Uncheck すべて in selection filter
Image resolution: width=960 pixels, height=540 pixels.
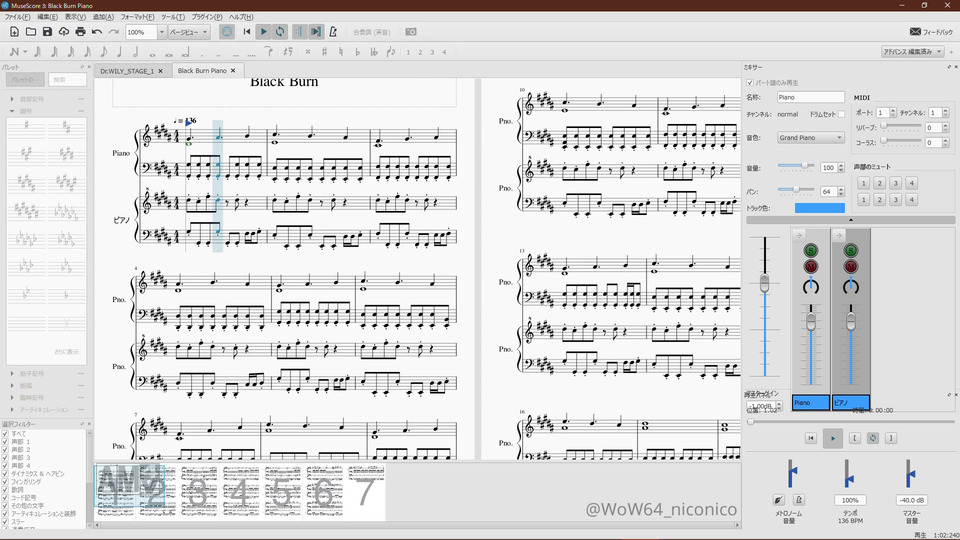6,433
